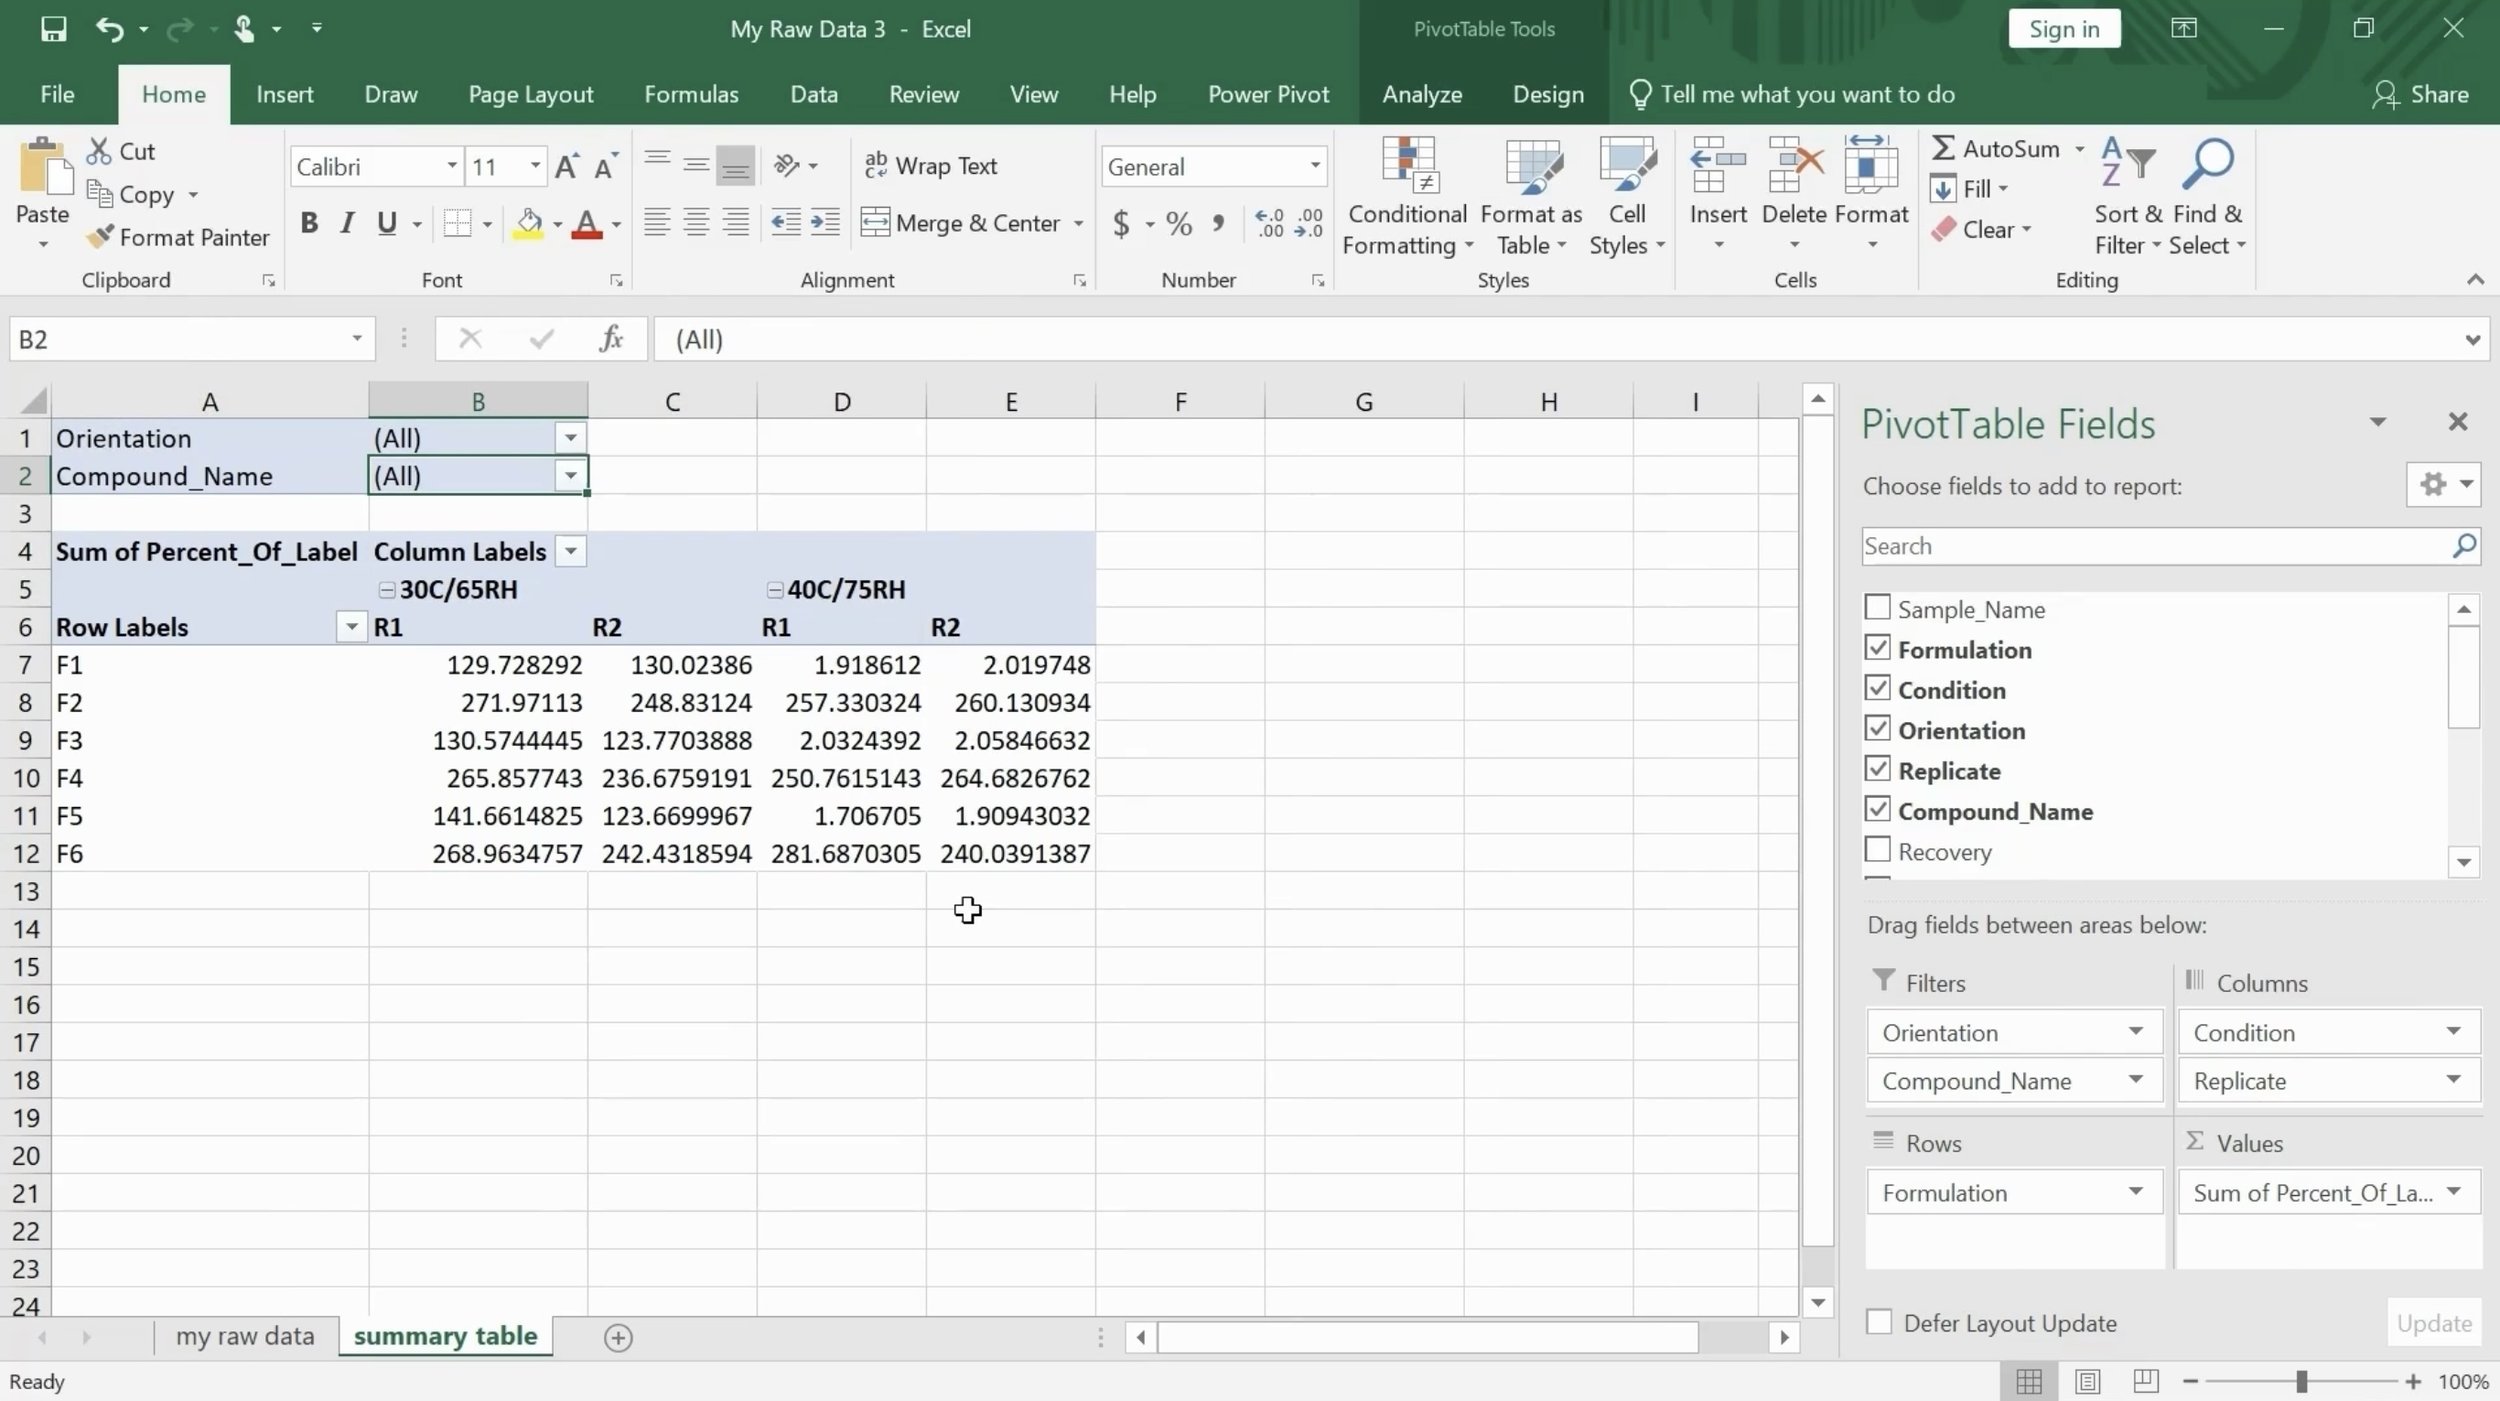Click Increase Font Size icon
The image size is (2500, 1401).
tap(566, 166)
